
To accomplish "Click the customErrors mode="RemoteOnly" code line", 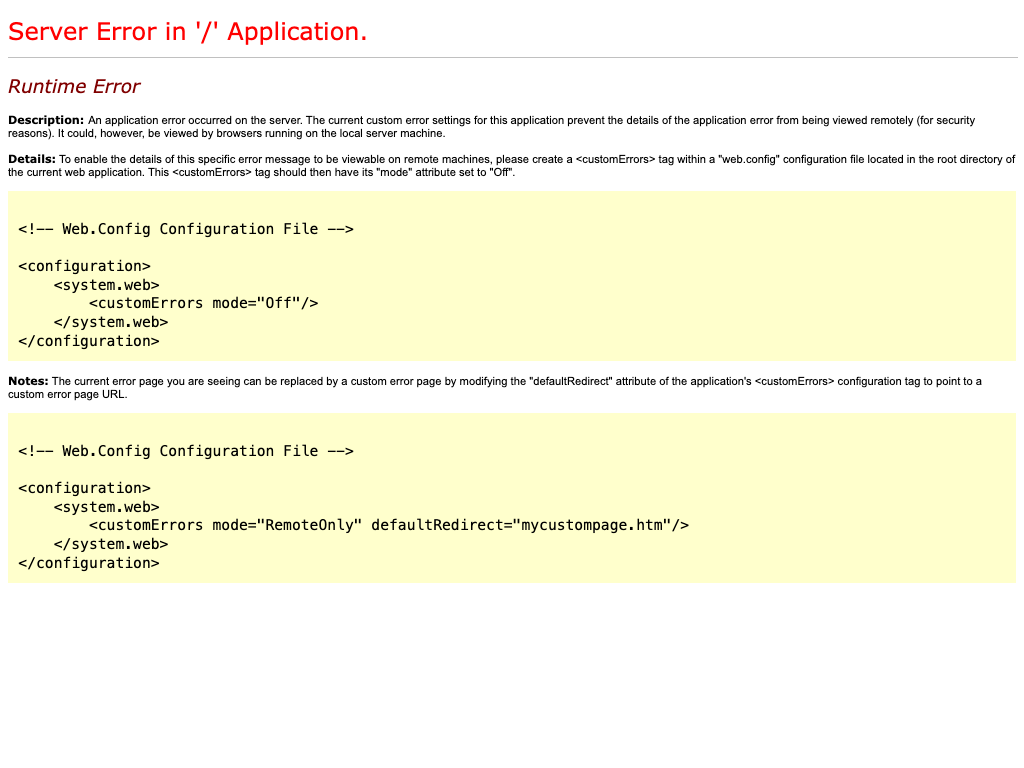I will [x=388, y=525].
